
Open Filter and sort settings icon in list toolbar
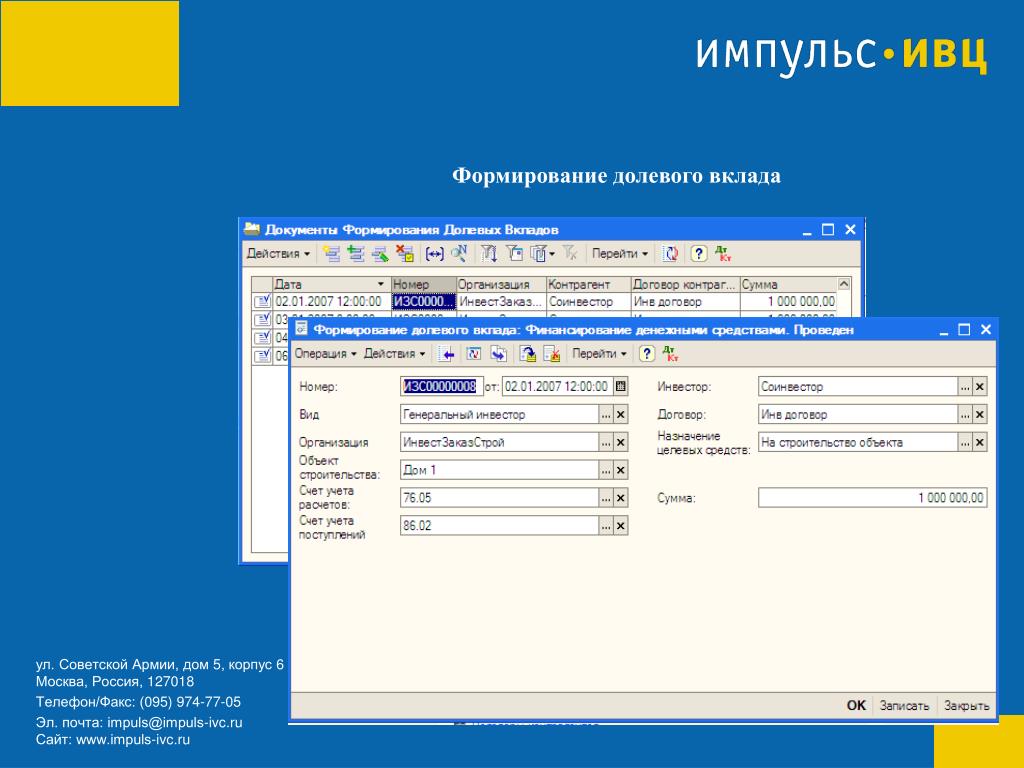click(x=490, y=253)
